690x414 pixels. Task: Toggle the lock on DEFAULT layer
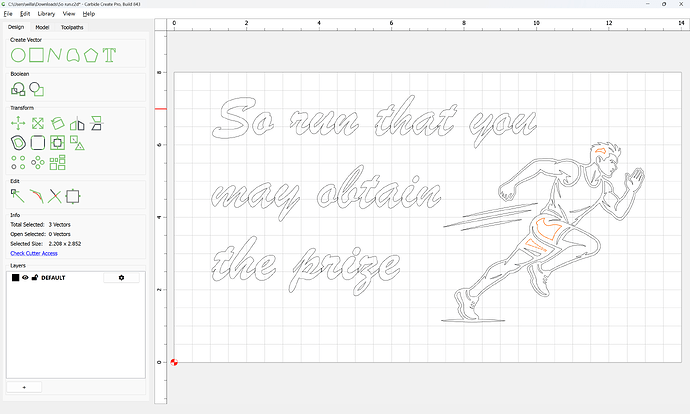(35, 277)
